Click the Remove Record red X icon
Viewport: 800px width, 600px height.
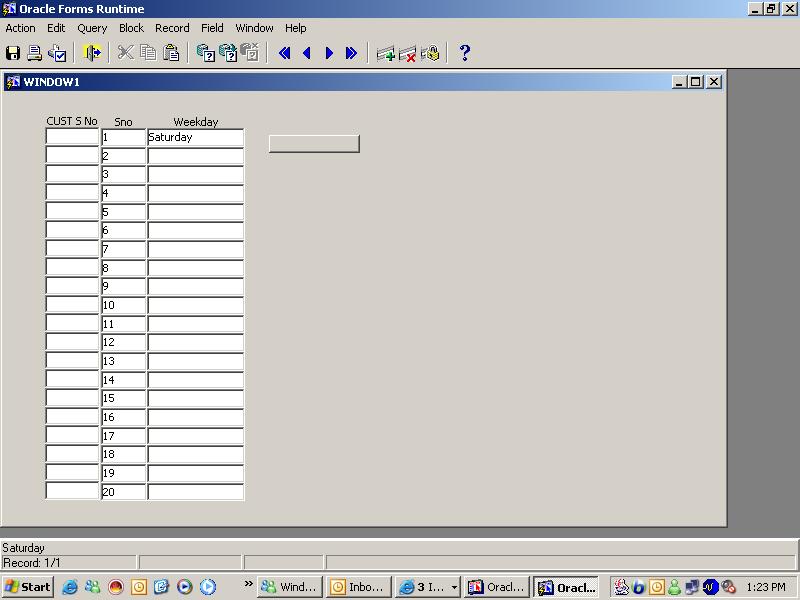click(408, 53)
